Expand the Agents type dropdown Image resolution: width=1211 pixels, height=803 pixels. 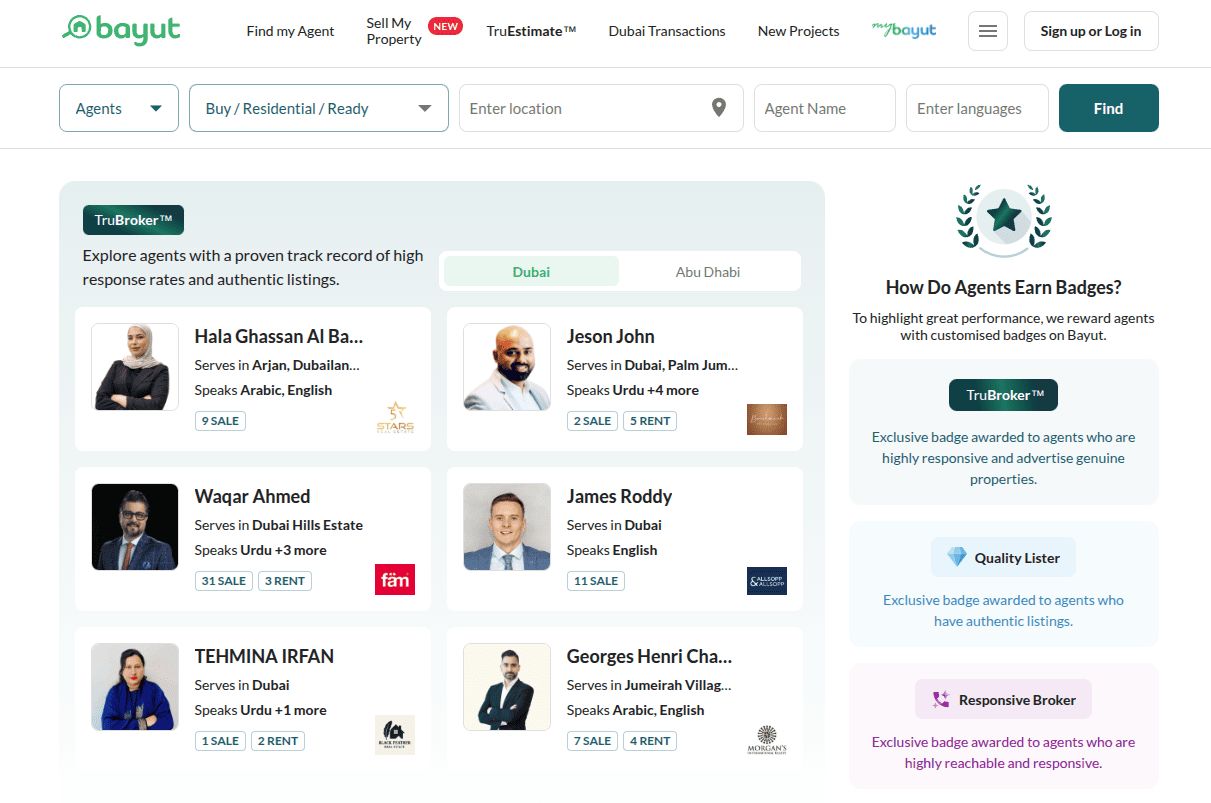pos(118,108)
